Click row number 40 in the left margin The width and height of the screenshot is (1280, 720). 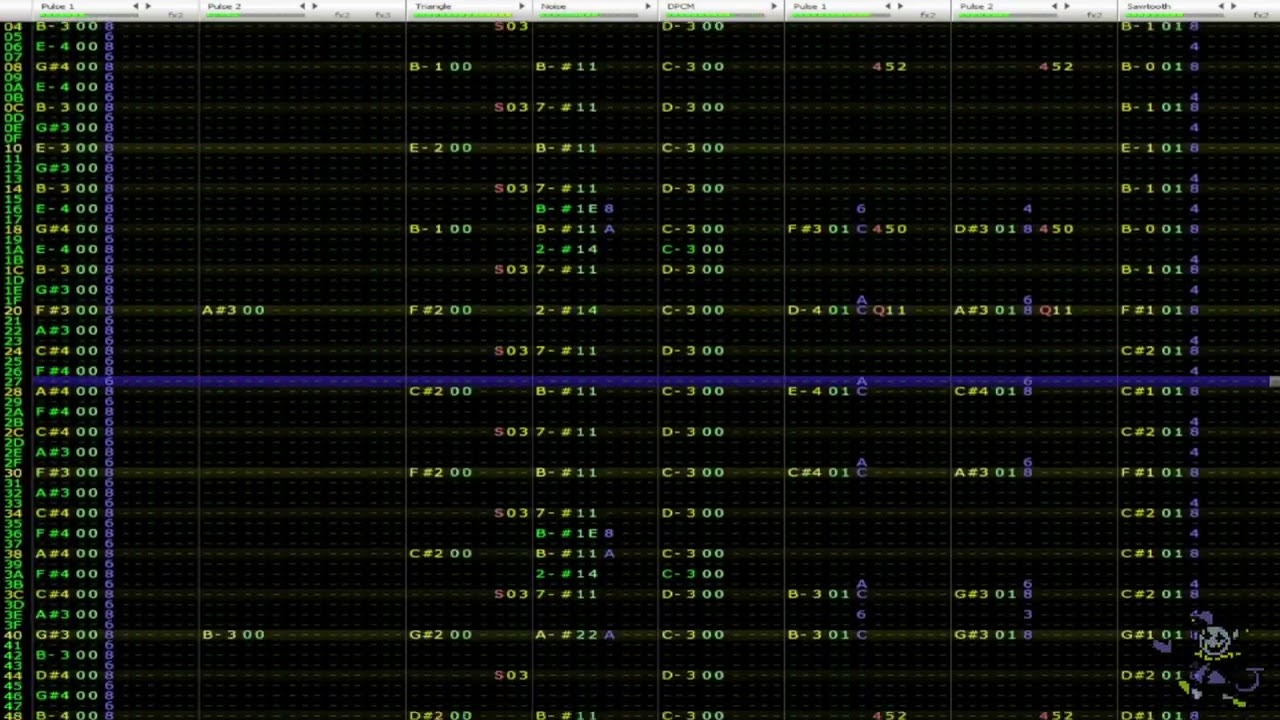[x=13, y=634]
